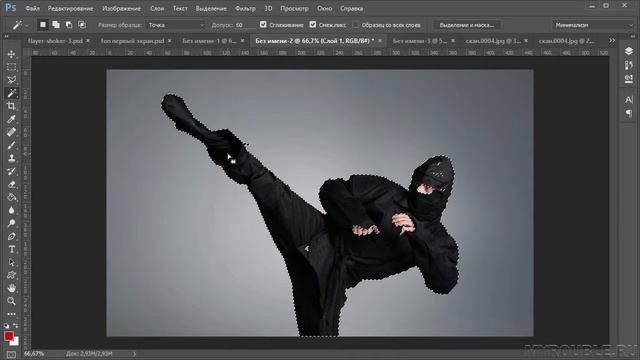
Task: Open the Character panel icon on right dock
Action: [x=629, y=100]
